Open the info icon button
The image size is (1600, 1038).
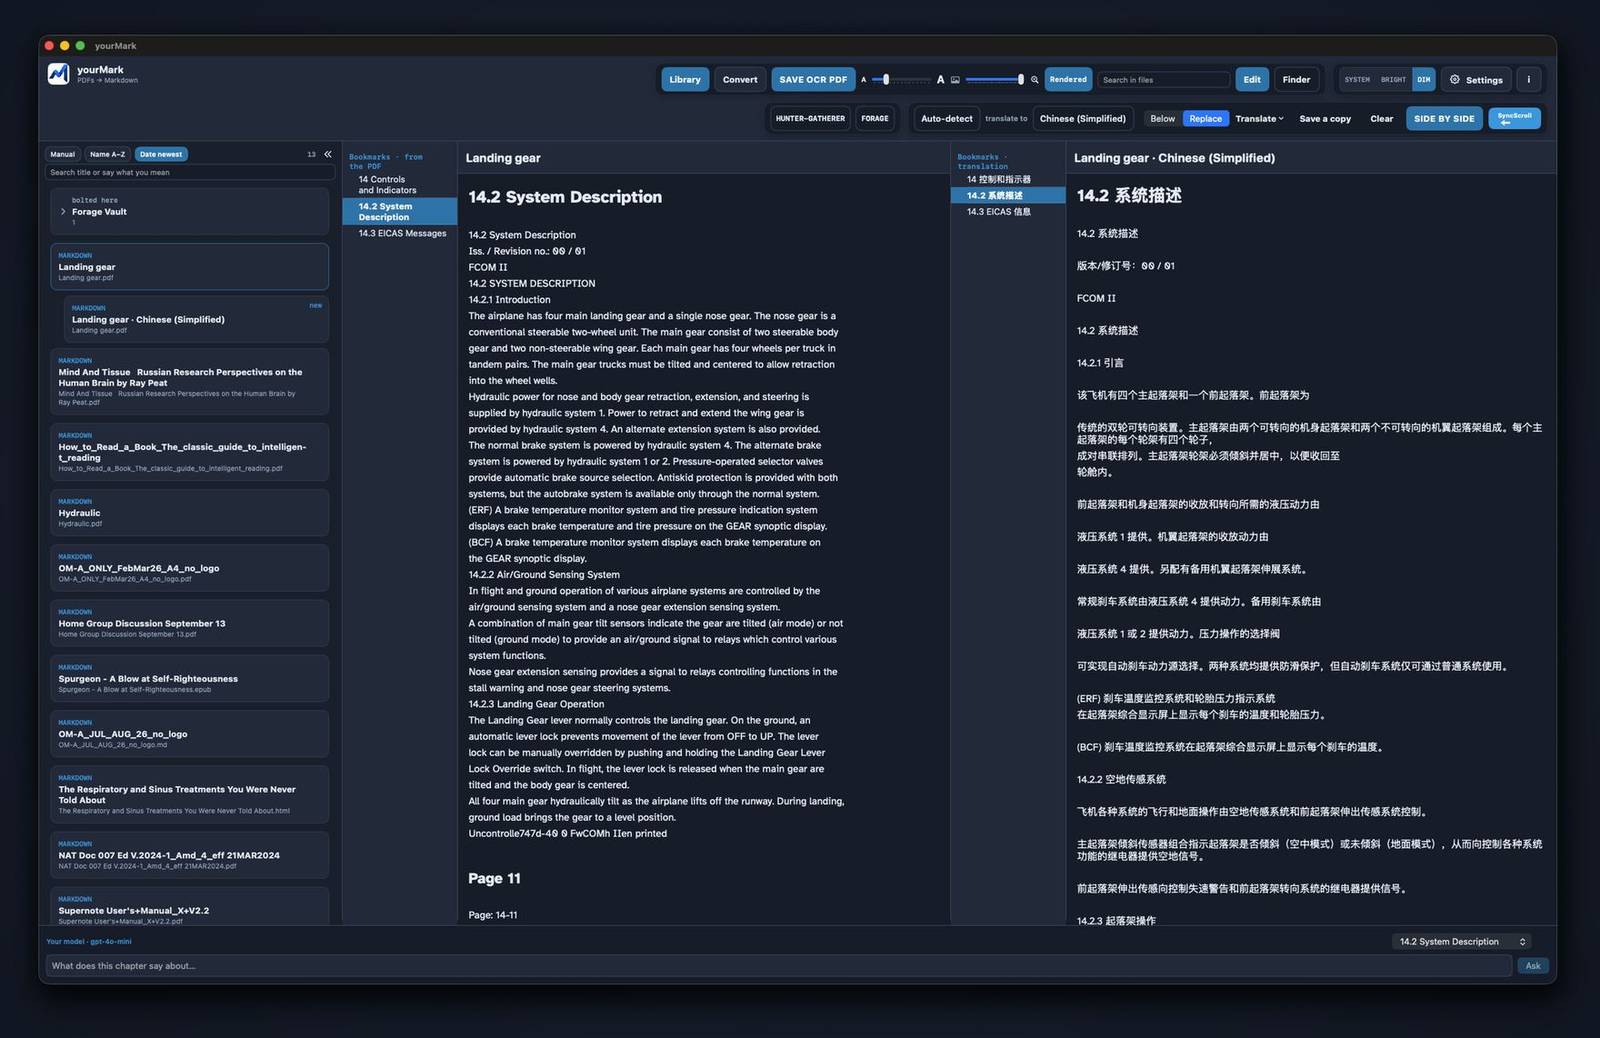click(x=1528, y=79)
